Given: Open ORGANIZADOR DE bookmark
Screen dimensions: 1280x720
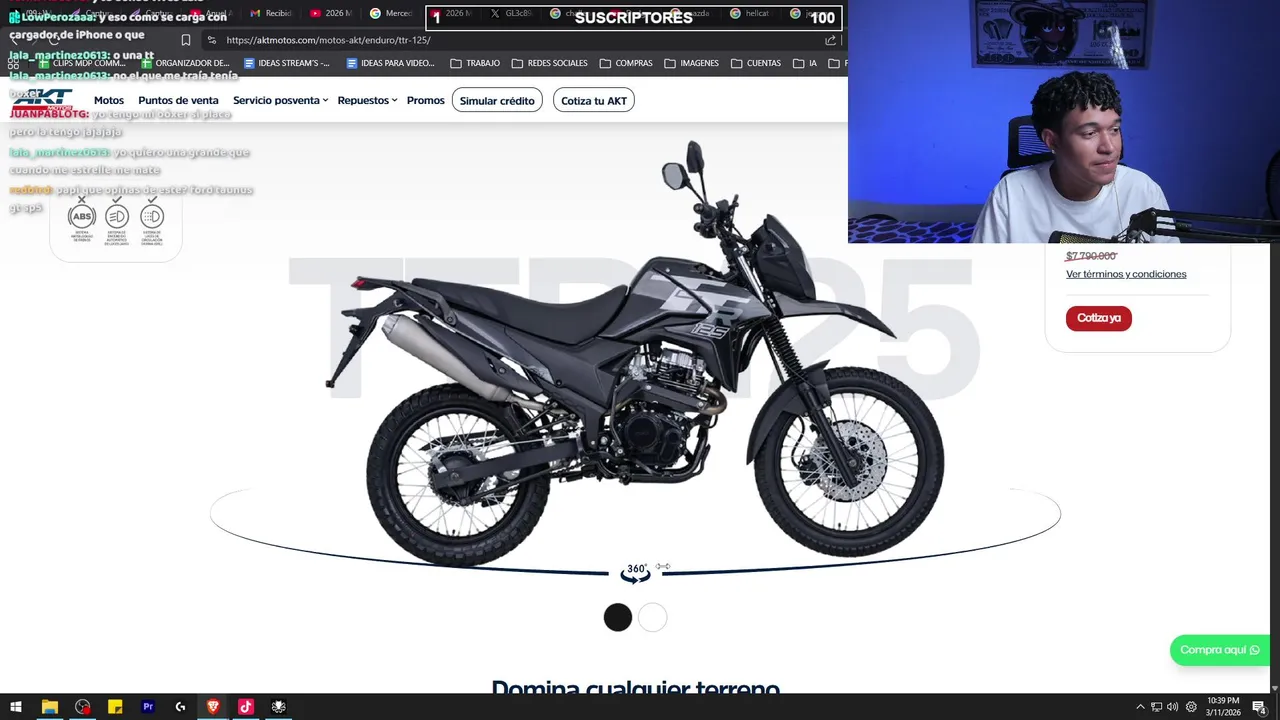Looking at the screenshot, I should 185,63.
